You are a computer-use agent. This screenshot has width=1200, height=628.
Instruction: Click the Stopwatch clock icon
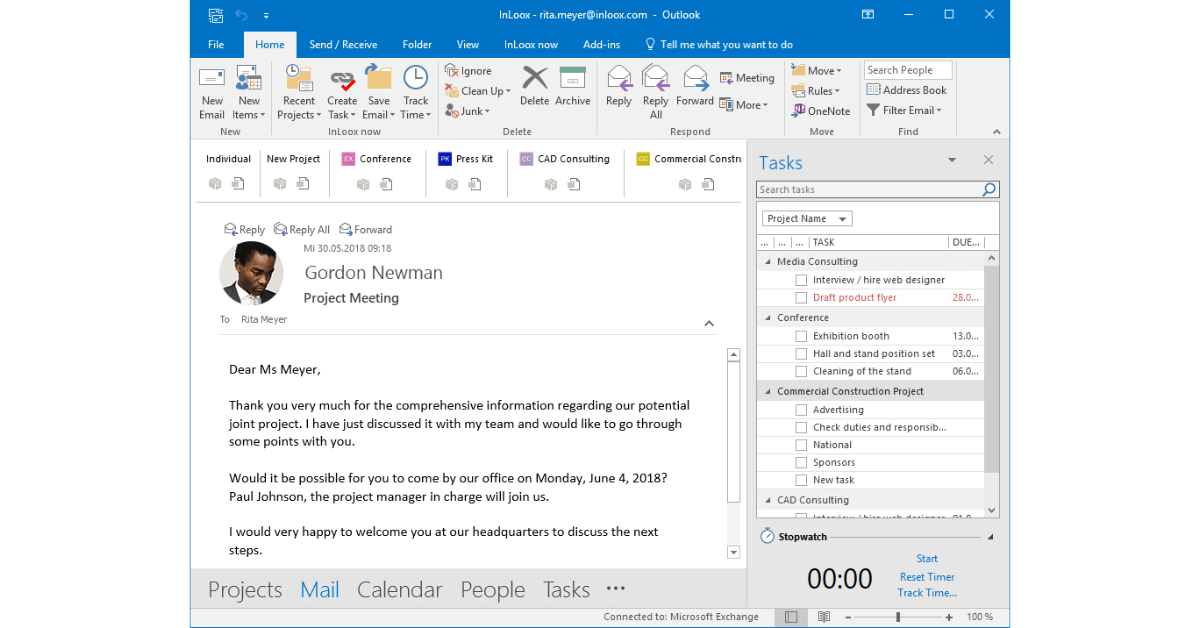[767, 536]
